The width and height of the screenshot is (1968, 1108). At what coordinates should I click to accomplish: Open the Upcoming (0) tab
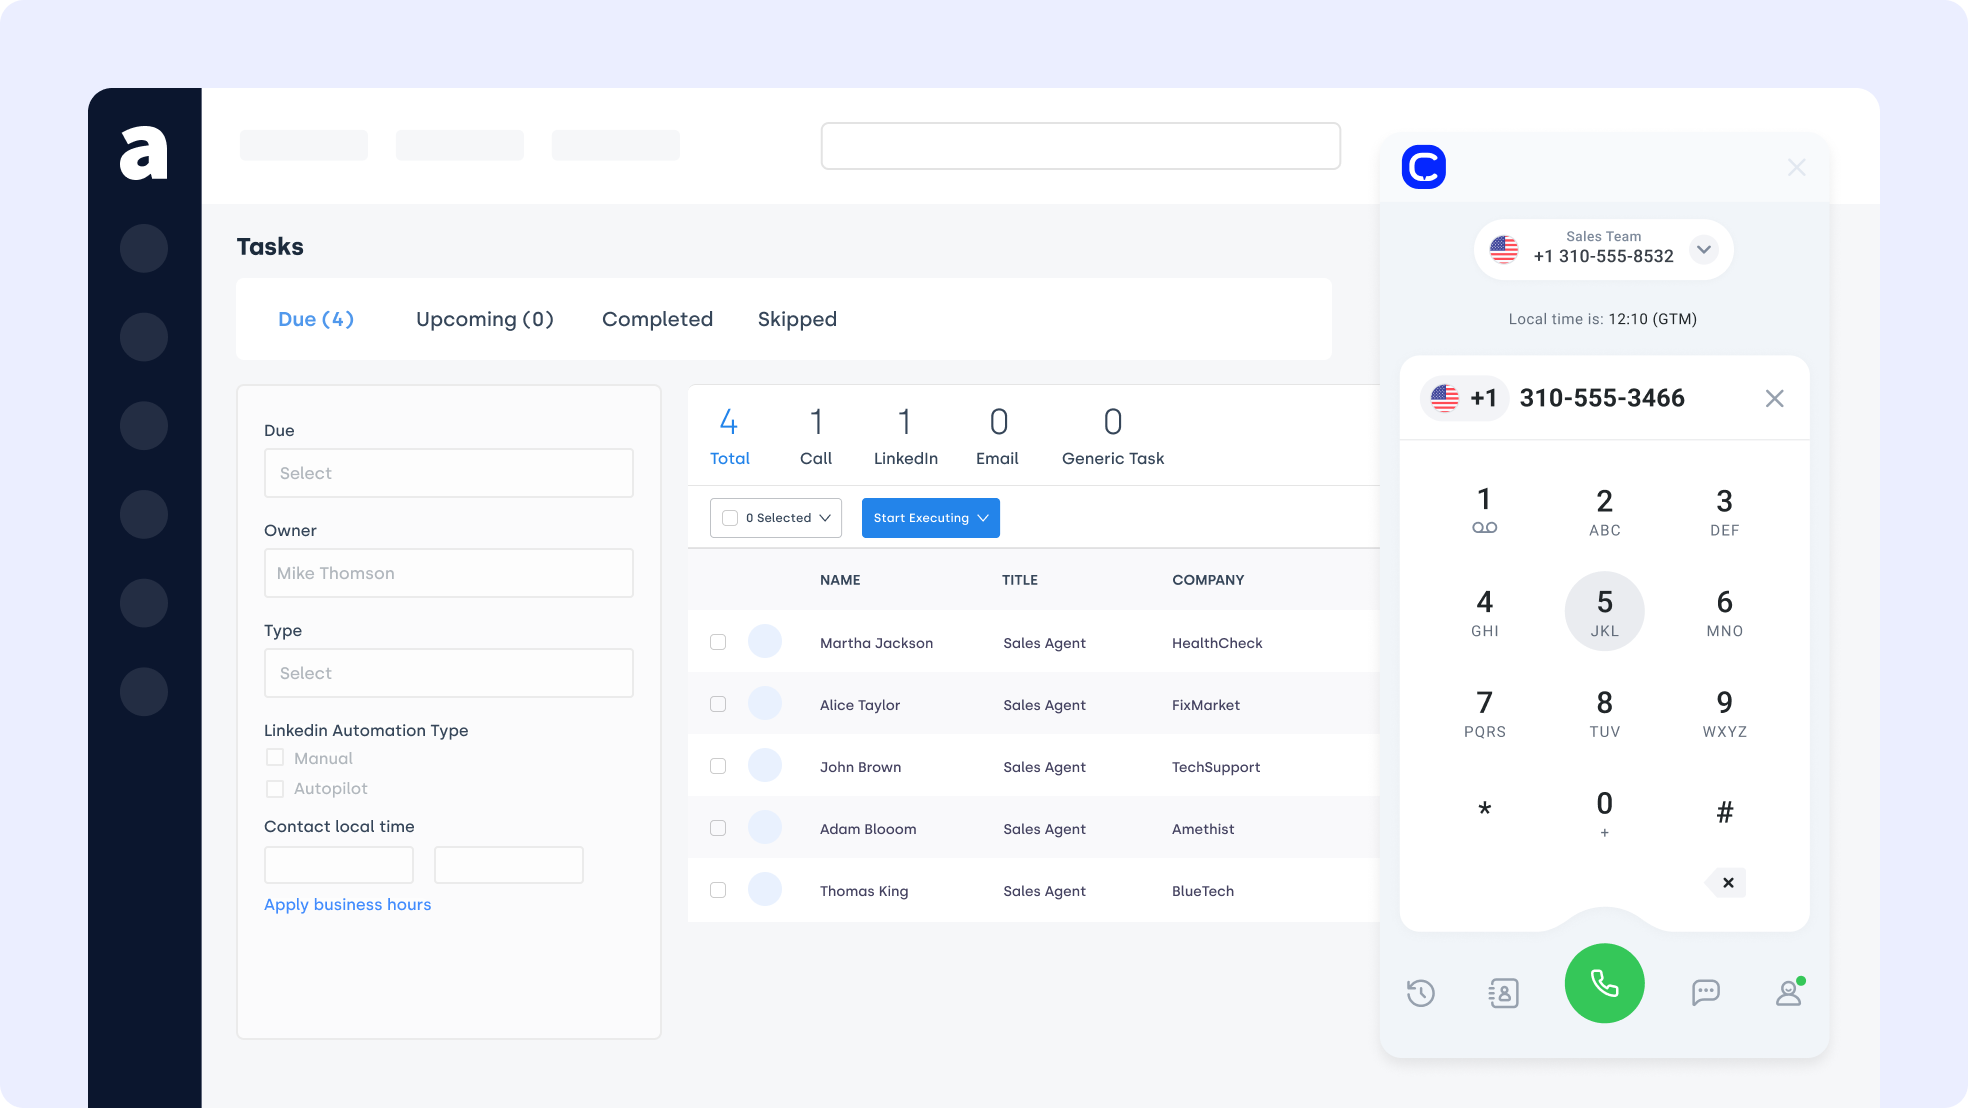pos(484,319)
